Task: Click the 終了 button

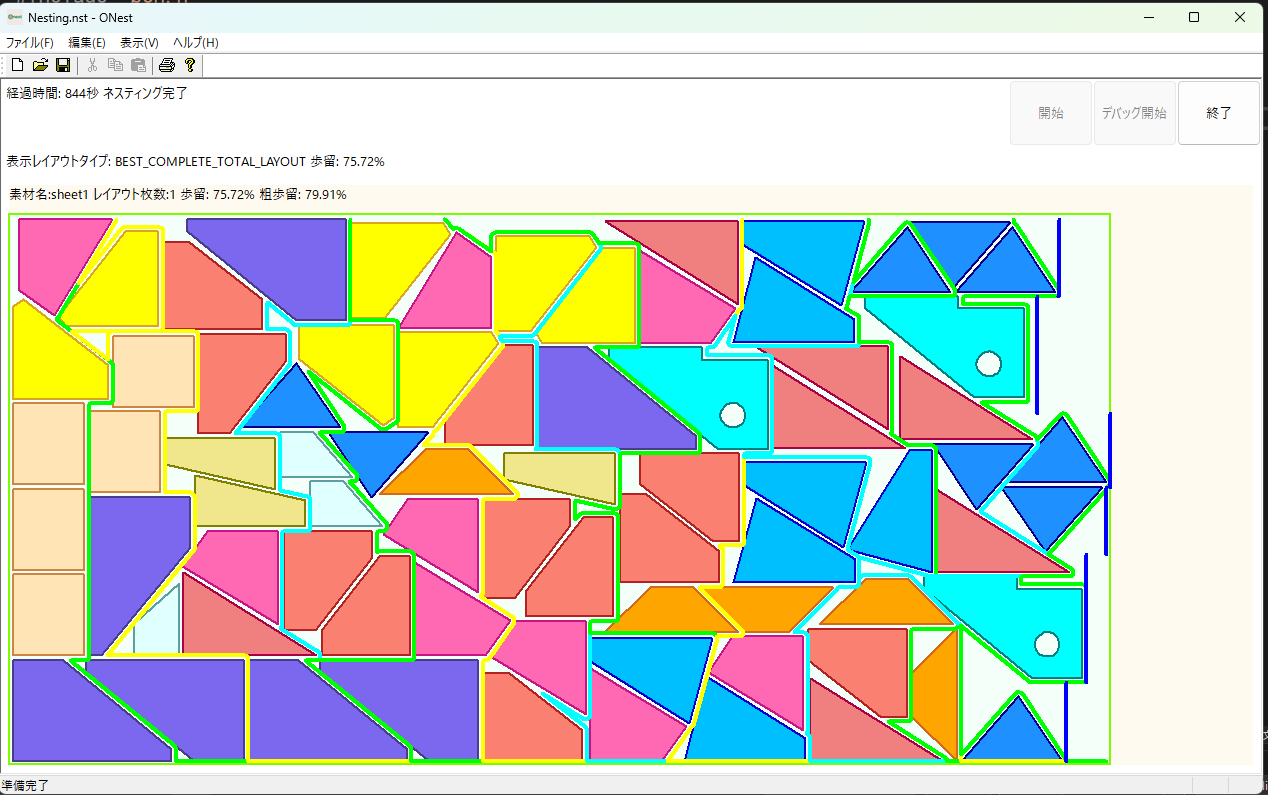Action: click(x=1218, y=113)
